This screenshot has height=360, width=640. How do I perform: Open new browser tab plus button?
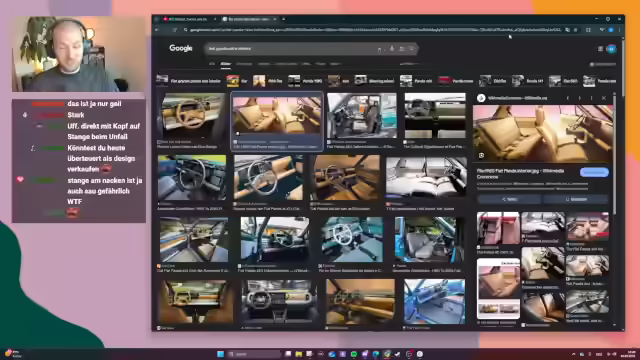point(283,19)
